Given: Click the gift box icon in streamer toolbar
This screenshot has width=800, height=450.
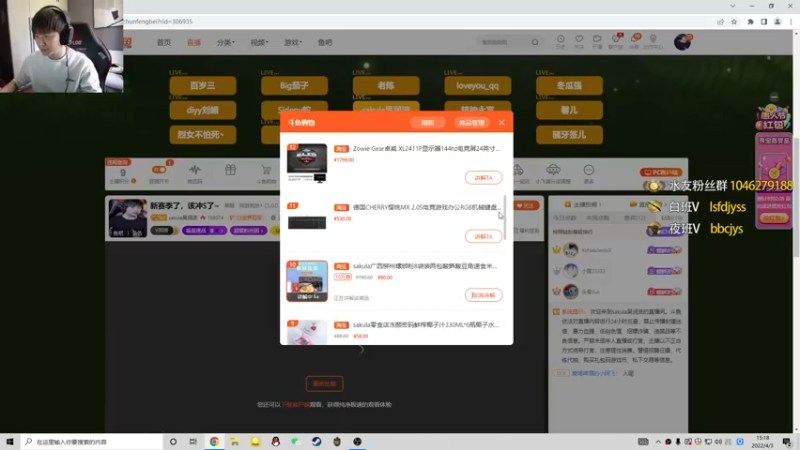Looking at the screenshot, I should (231, 170).
